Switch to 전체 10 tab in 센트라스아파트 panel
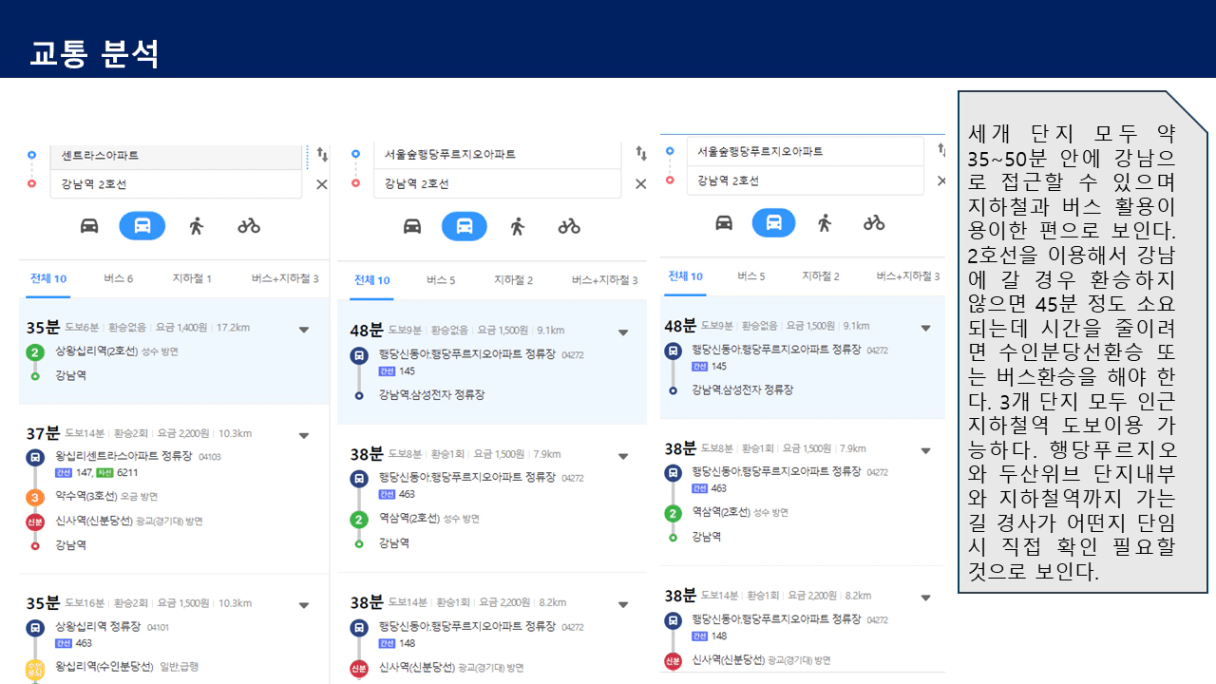 click(x=48, y=279)
